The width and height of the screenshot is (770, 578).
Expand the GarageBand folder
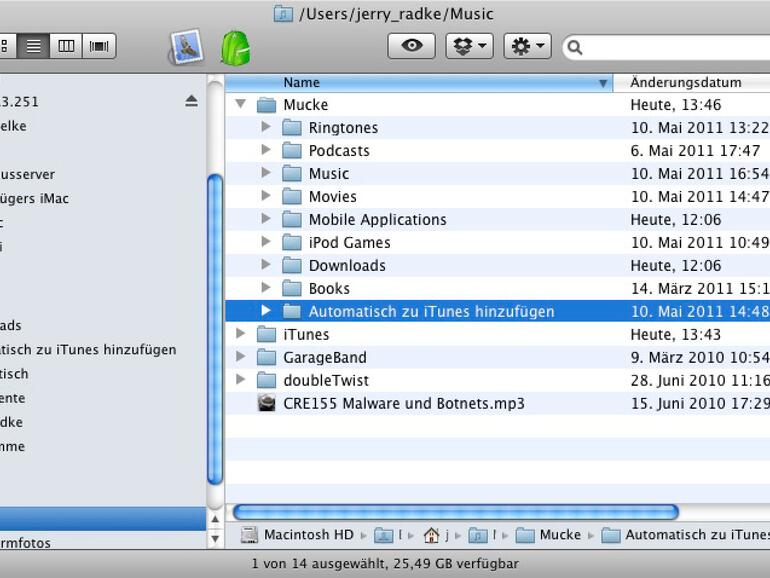[241, 357]
